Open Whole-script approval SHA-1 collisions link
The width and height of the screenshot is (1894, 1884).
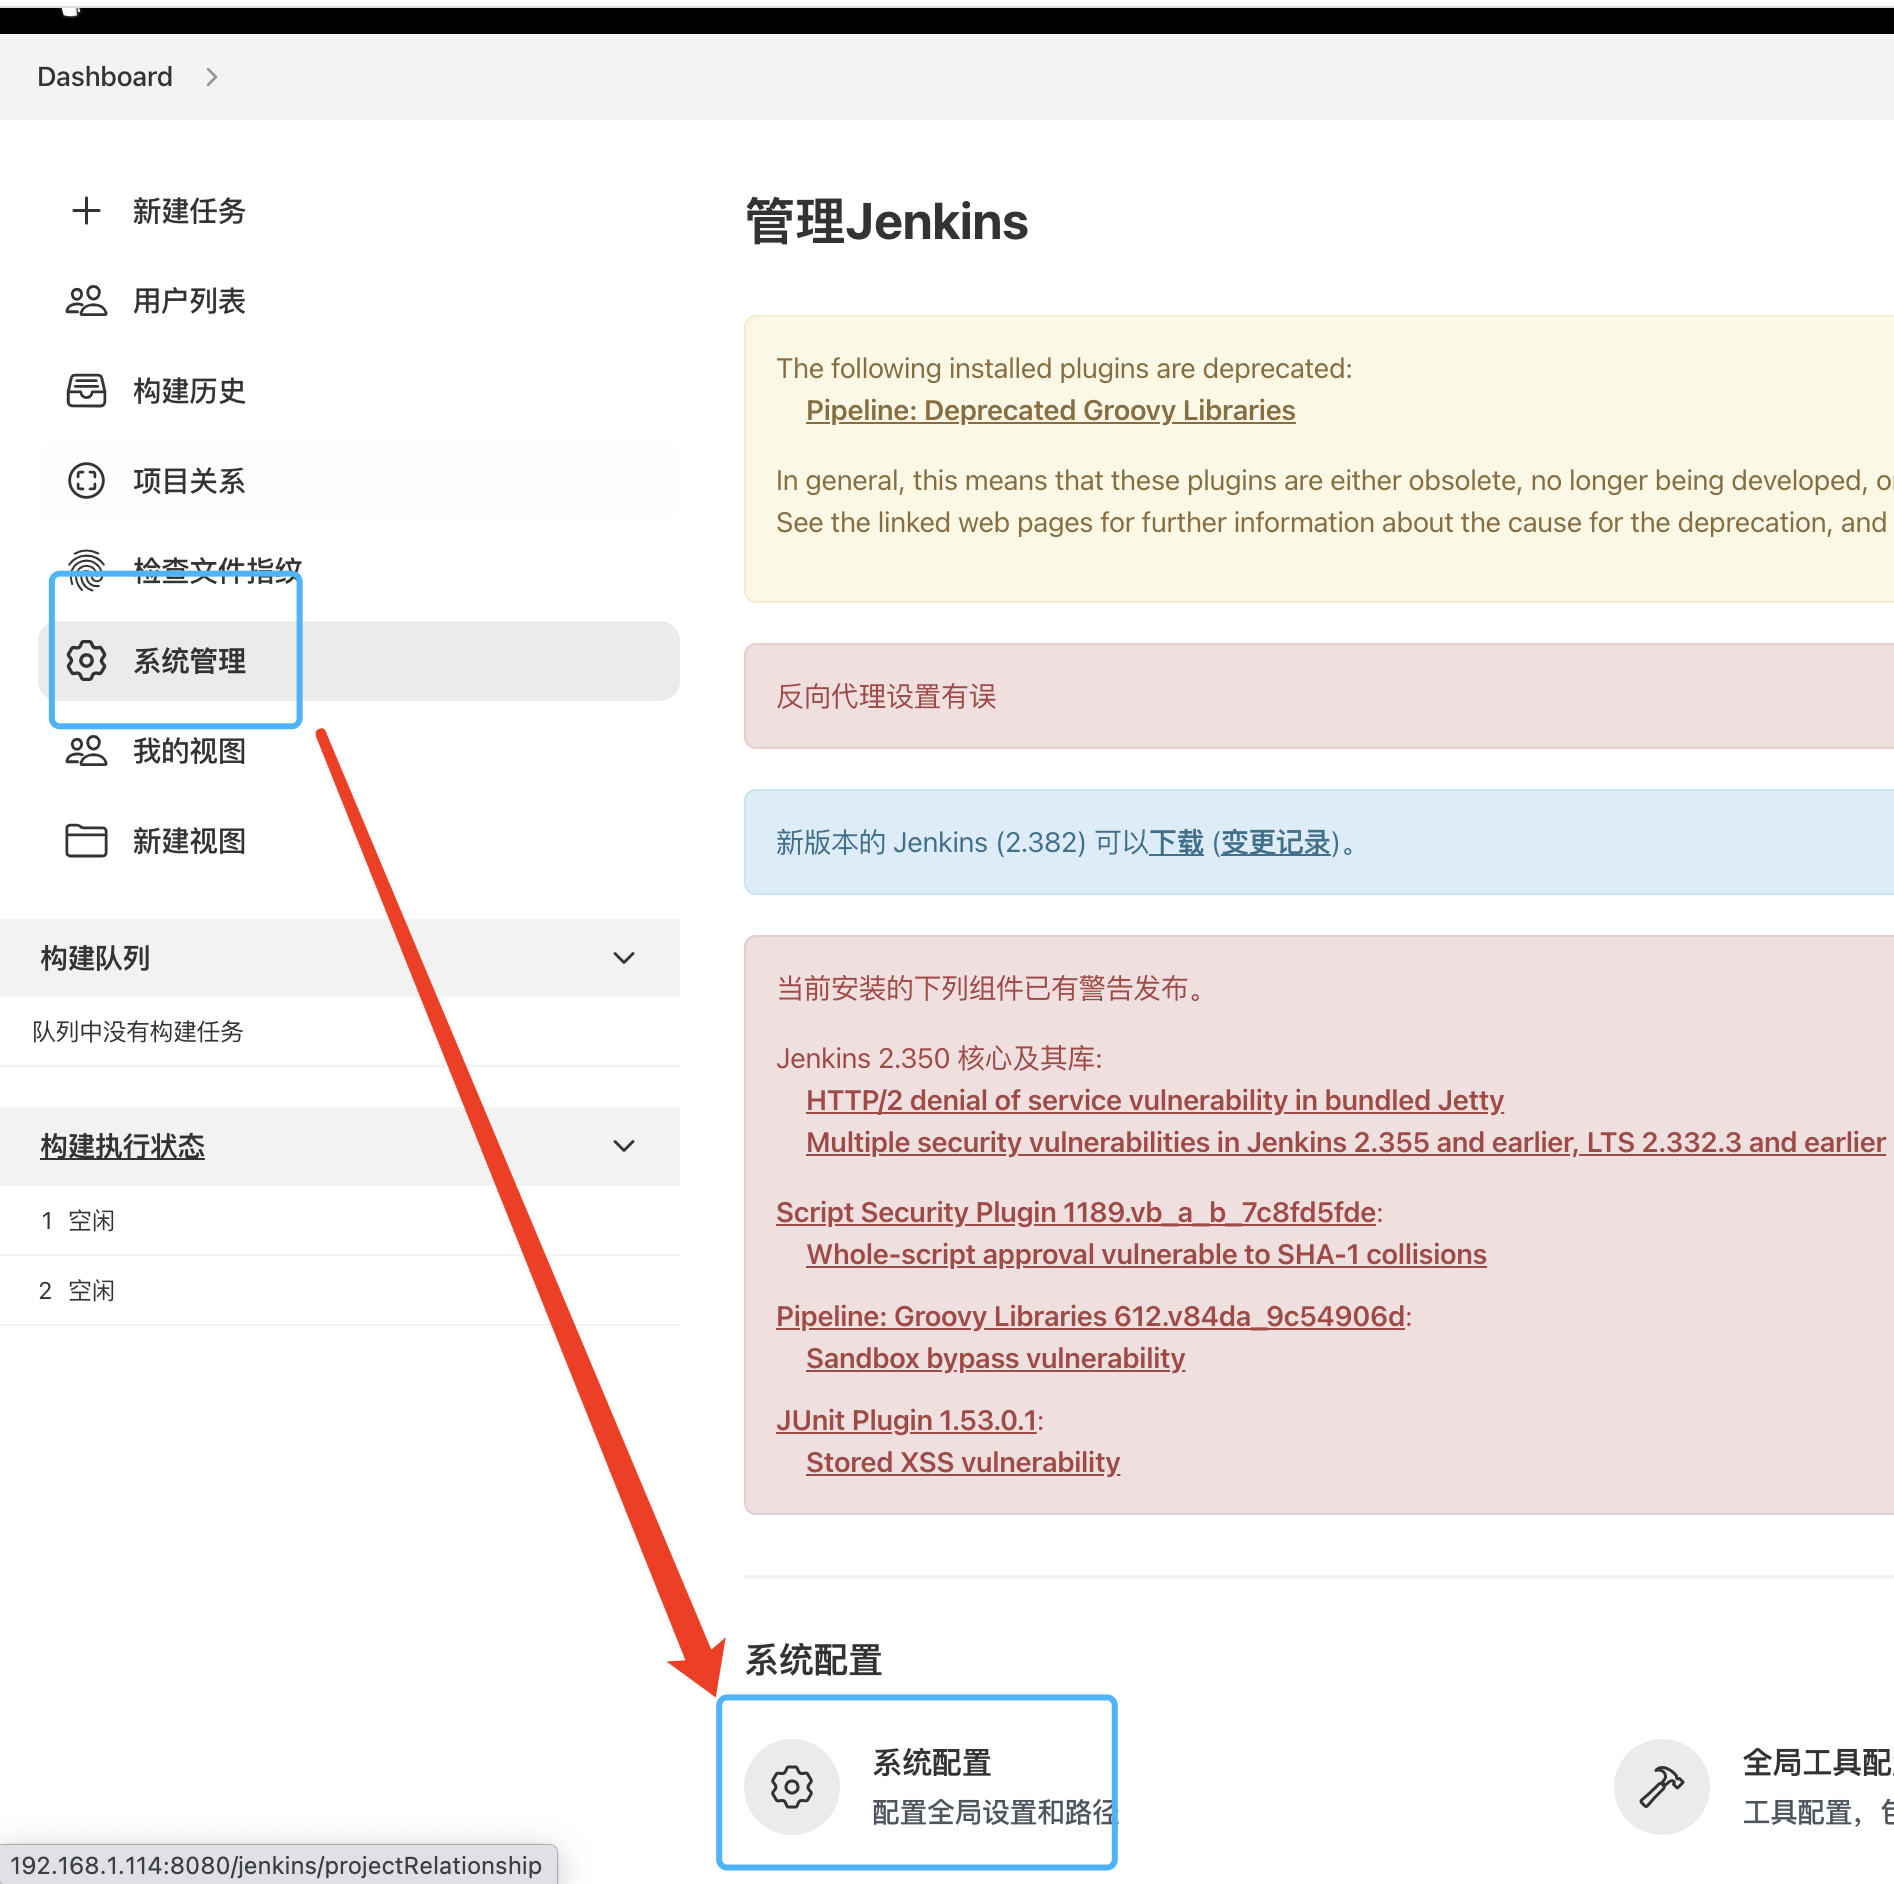[1146, 1254]
